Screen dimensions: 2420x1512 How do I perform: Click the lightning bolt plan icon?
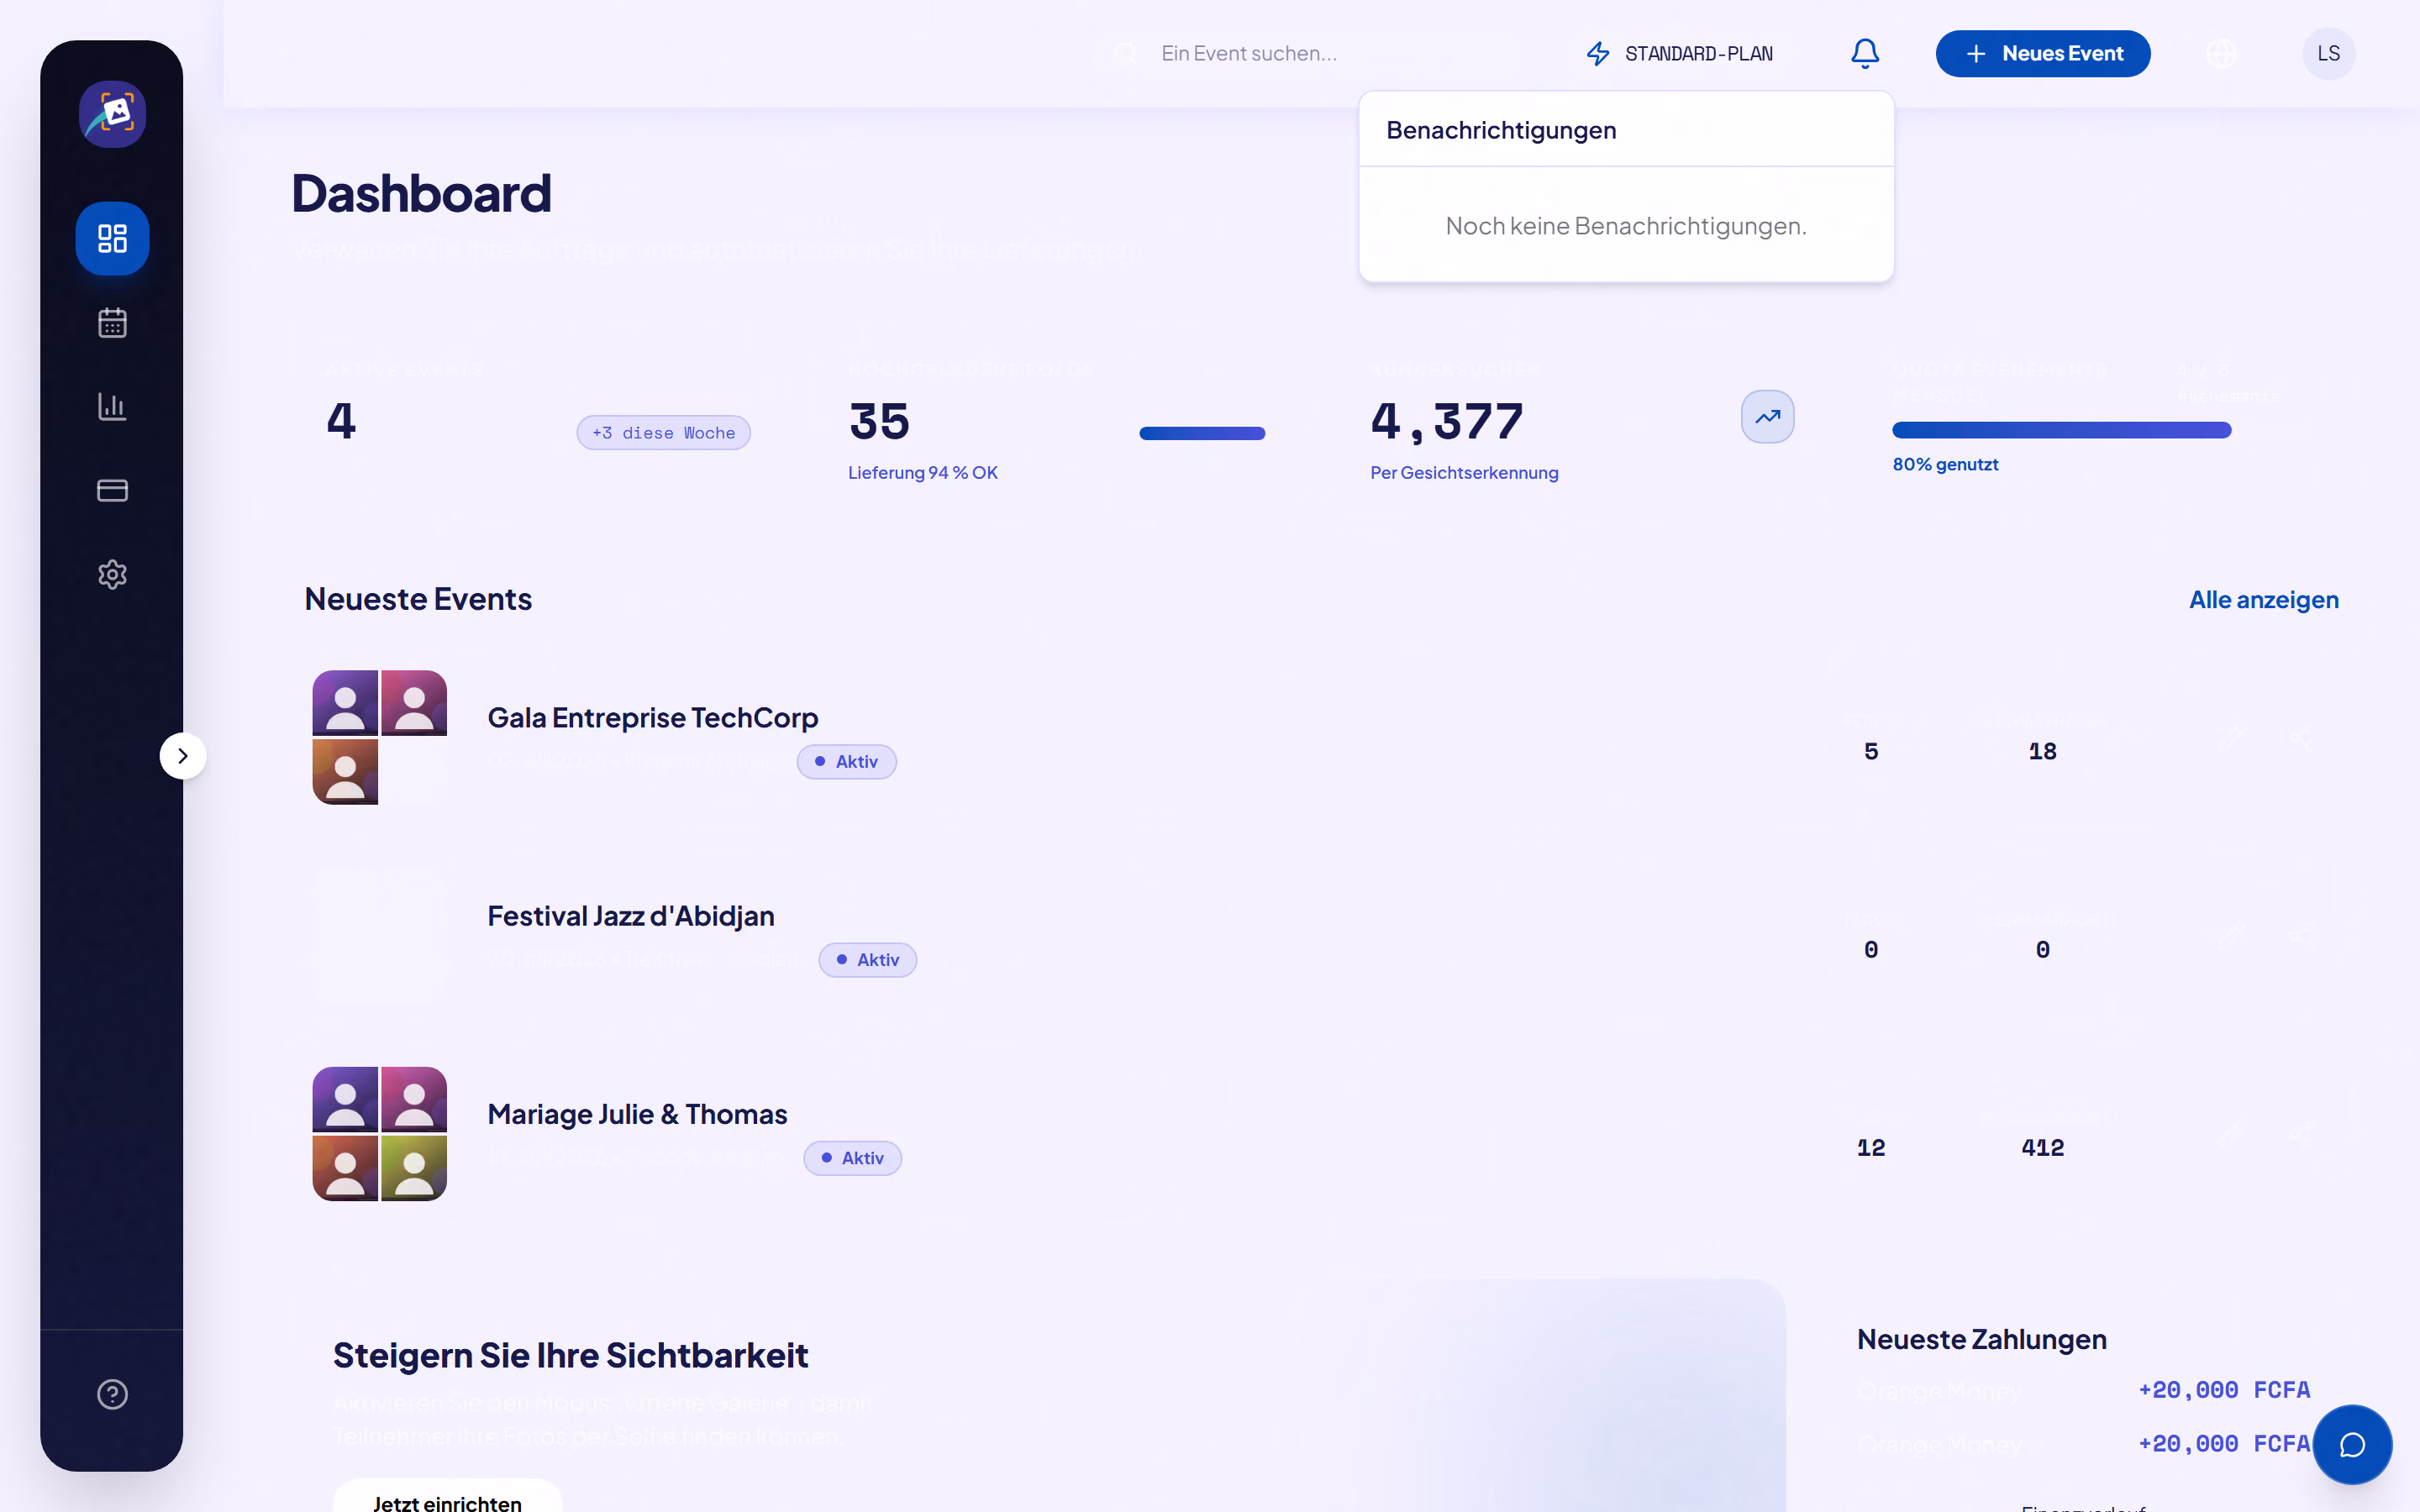tap(1598, 53)
